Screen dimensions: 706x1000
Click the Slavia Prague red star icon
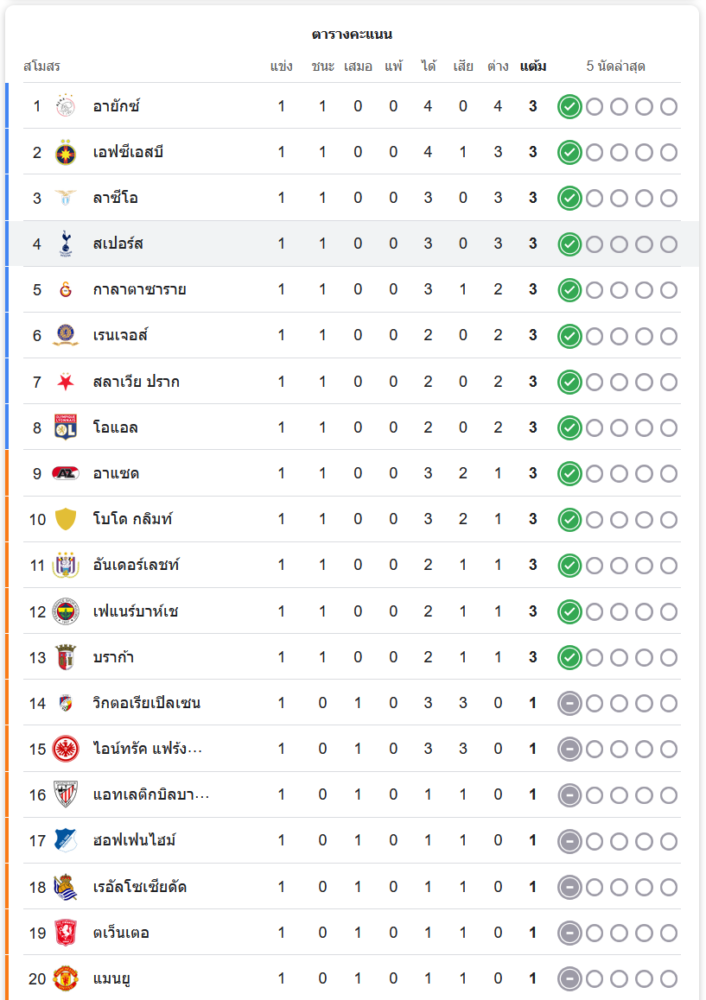(x=66, y=382)
